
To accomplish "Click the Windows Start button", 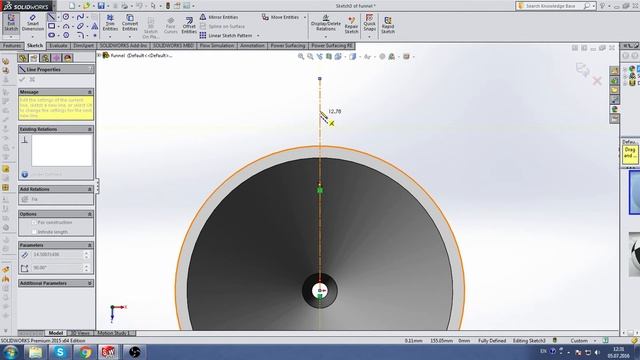I will (x=10, y=352).
